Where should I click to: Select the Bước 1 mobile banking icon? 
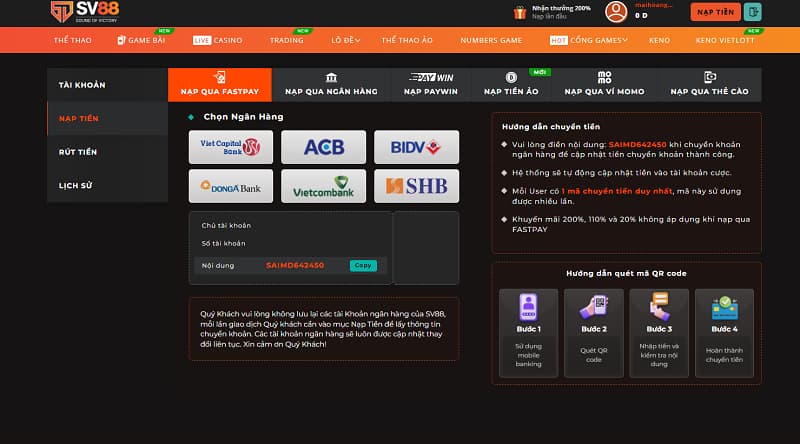click(x=527, y=307)
